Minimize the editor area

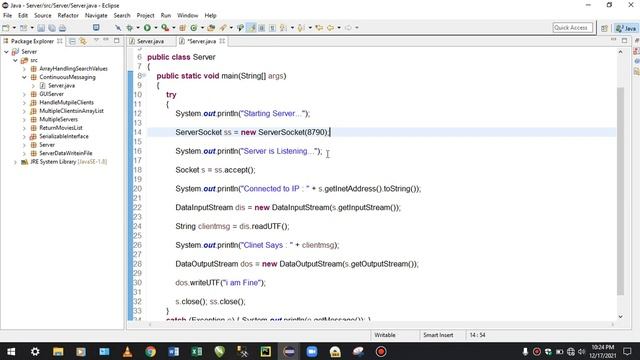pos(613,40)
